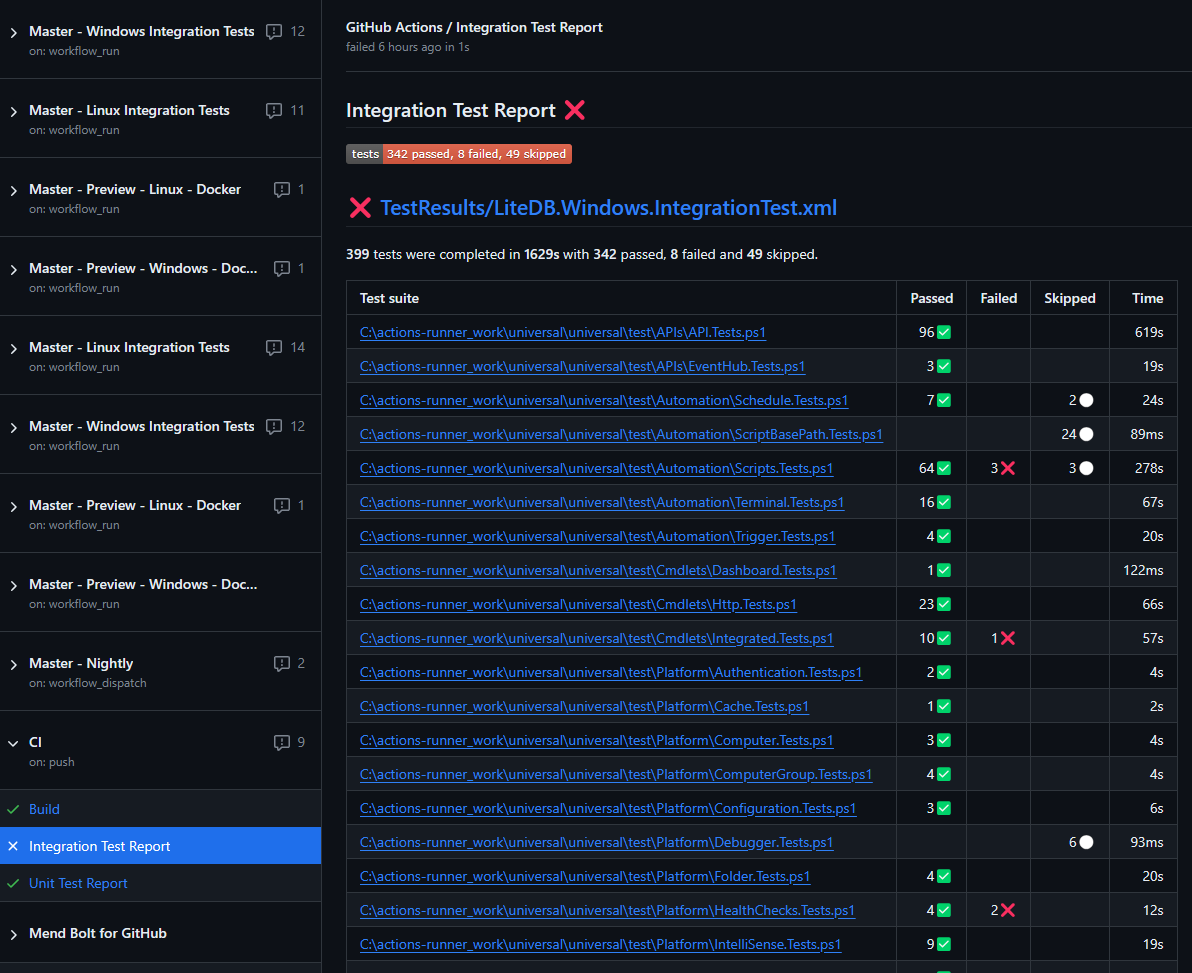Select the Unit Test Report check
The height and width of the screenshot is (973, 1192).
[78, 883]
